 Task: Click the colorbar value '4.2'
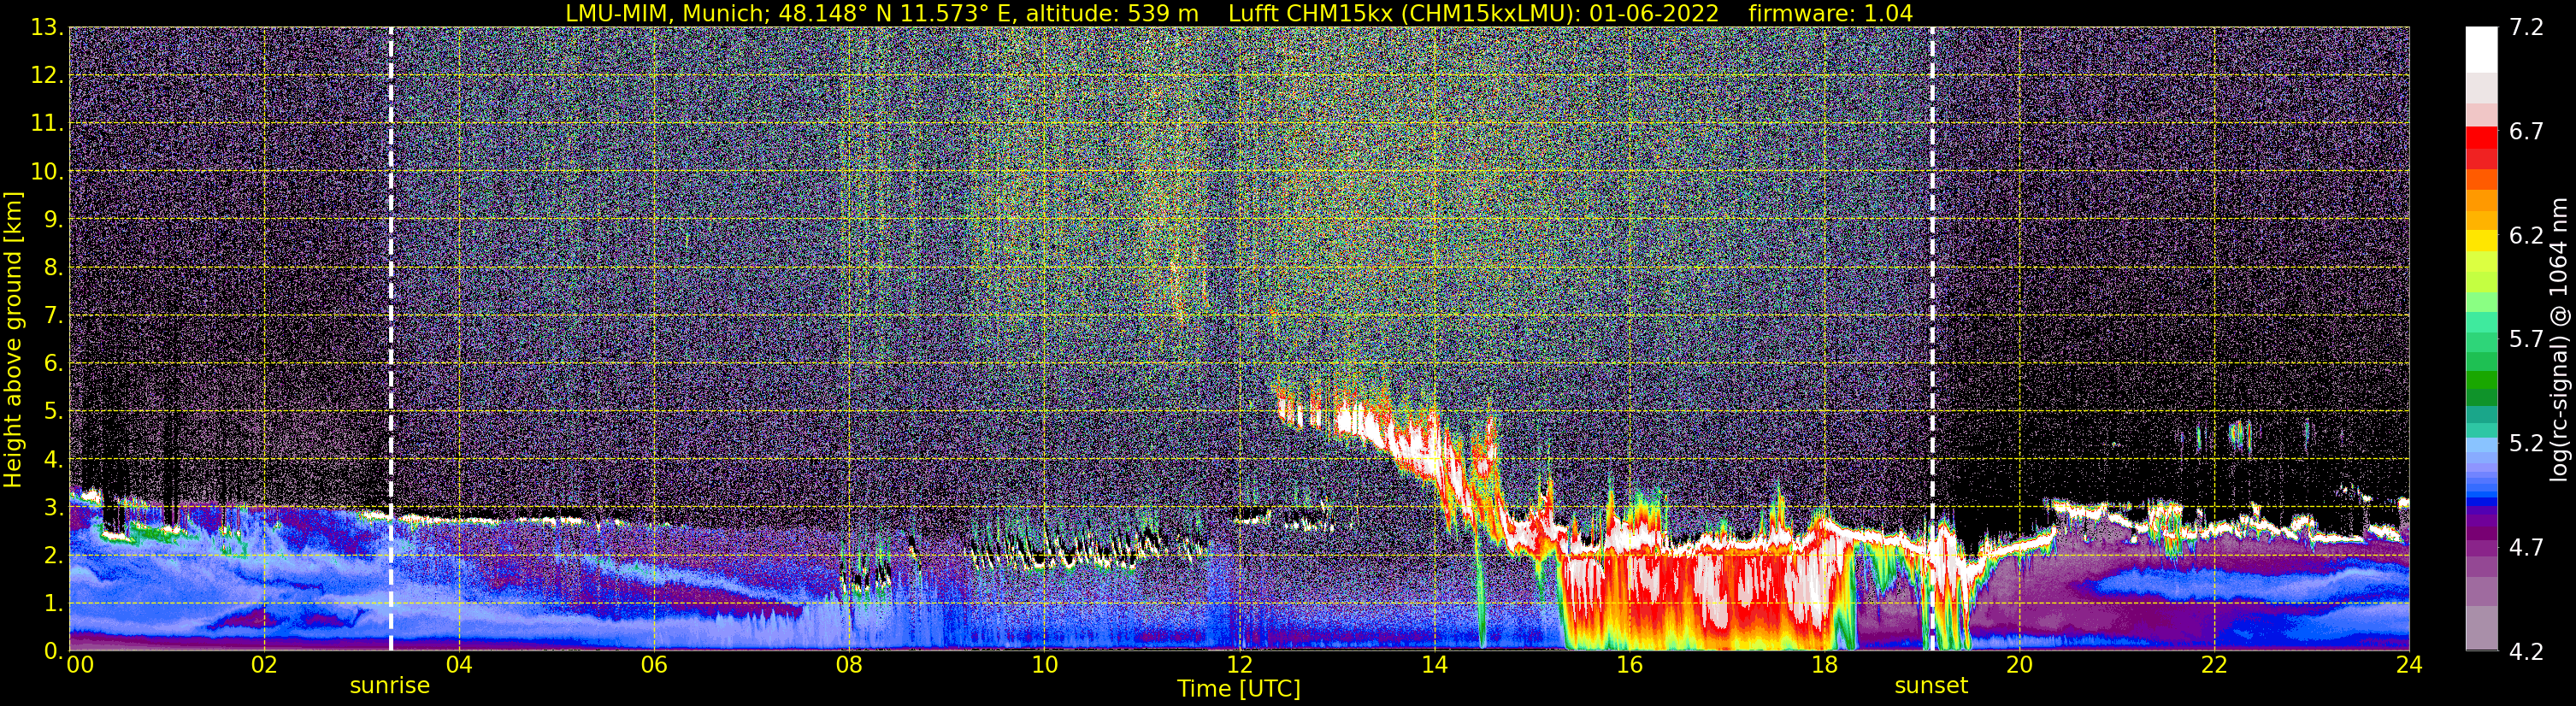(2526, 651)
